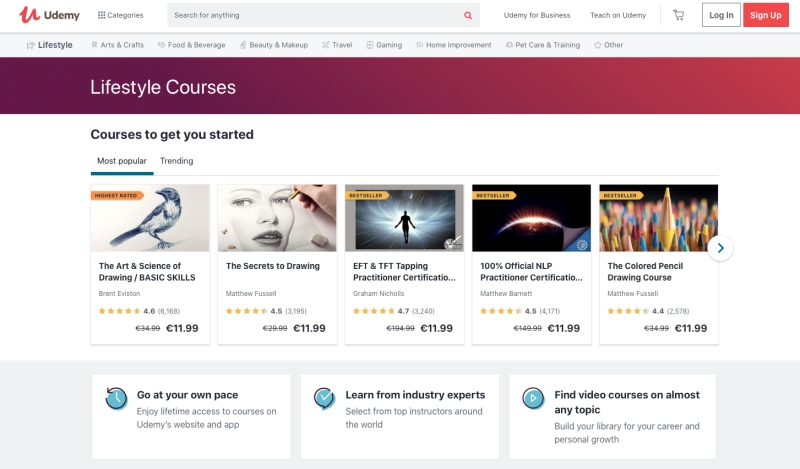
Task: Go to Home Improvement subcategory
Action: tap(454, 45)
